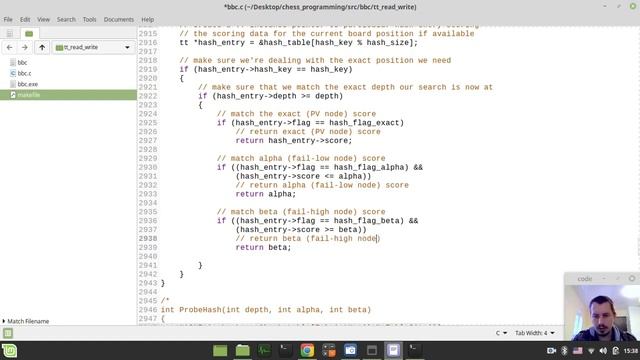Open the grey window taskbar icon
Viewport: 640px width, 360px height.
point(371,351)
